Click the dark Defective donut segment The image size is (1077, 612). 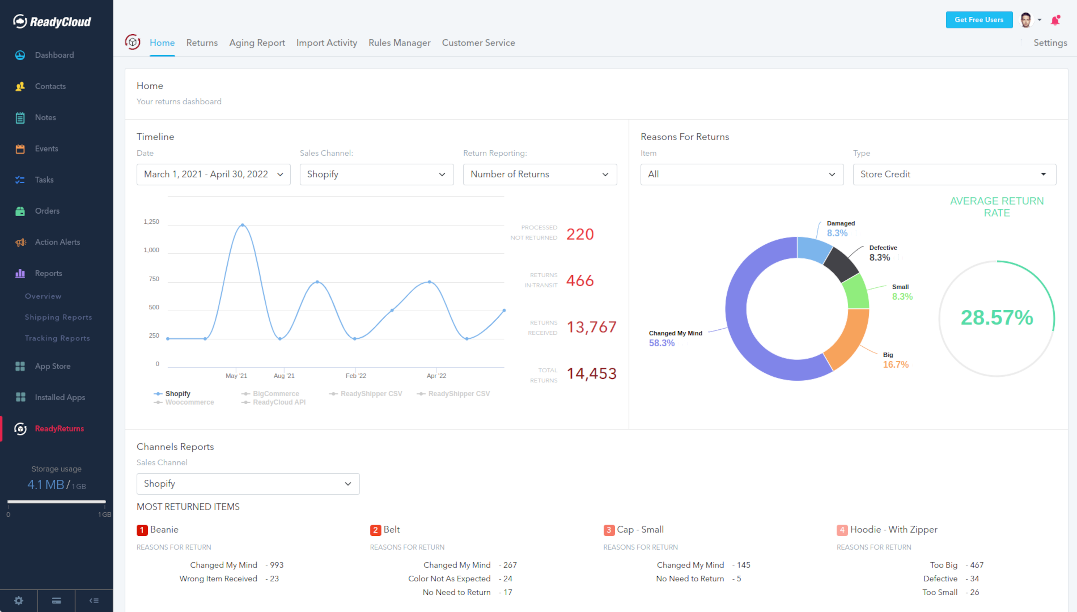pyautogui.click(x=841, y=264)
